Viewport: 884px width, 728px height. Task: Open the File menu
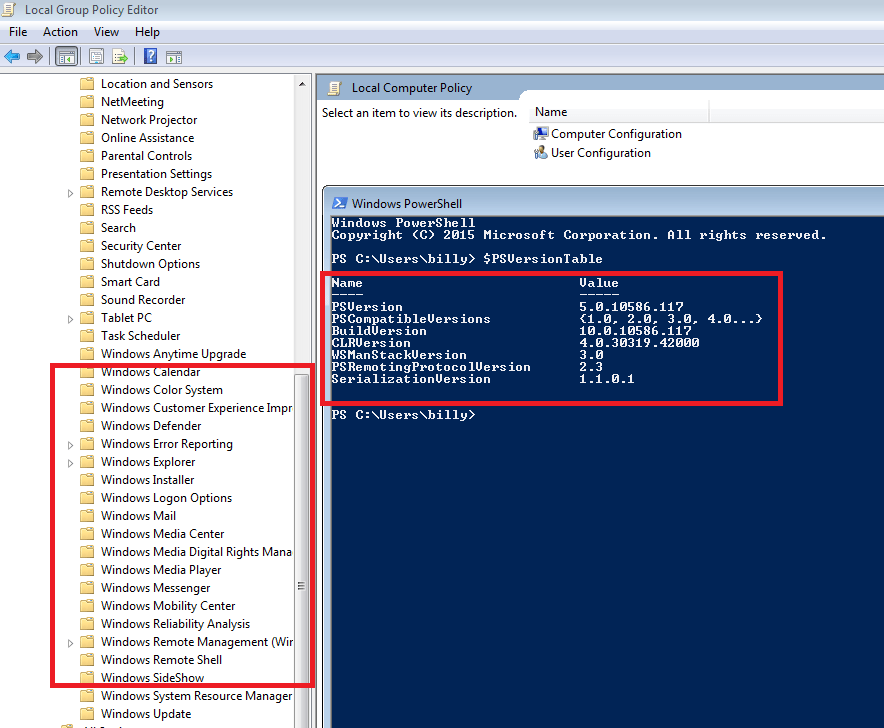[x=17, y=31]
